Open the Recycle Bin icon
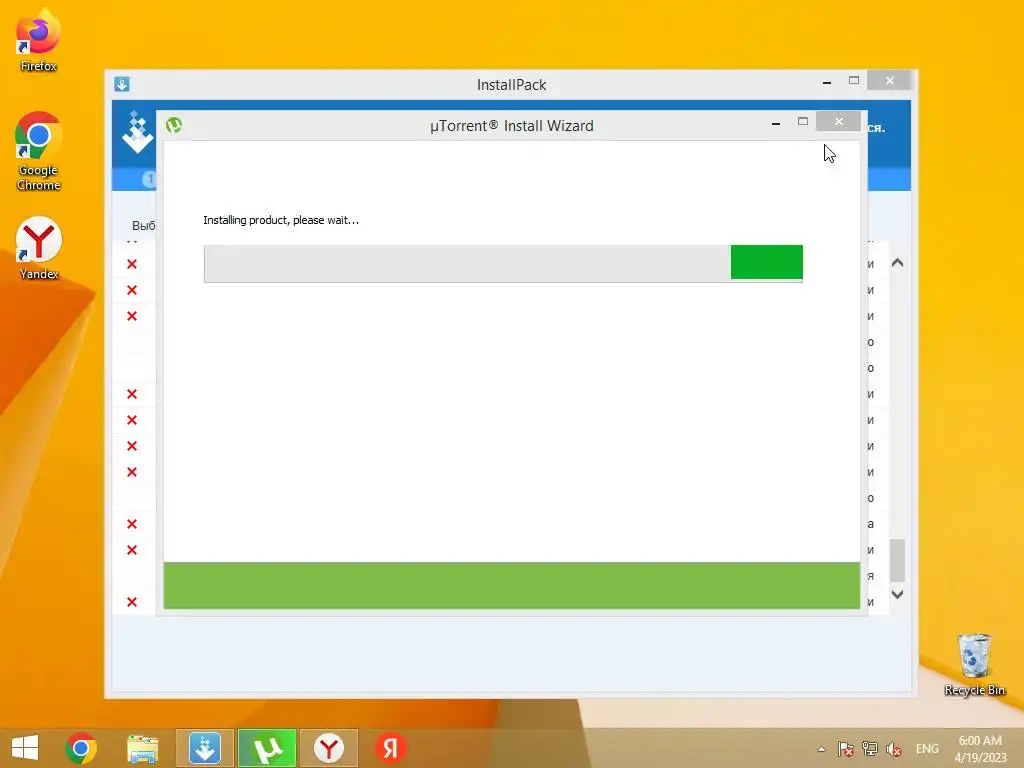This screenshot has width=1024, height=768. [974, 665]
